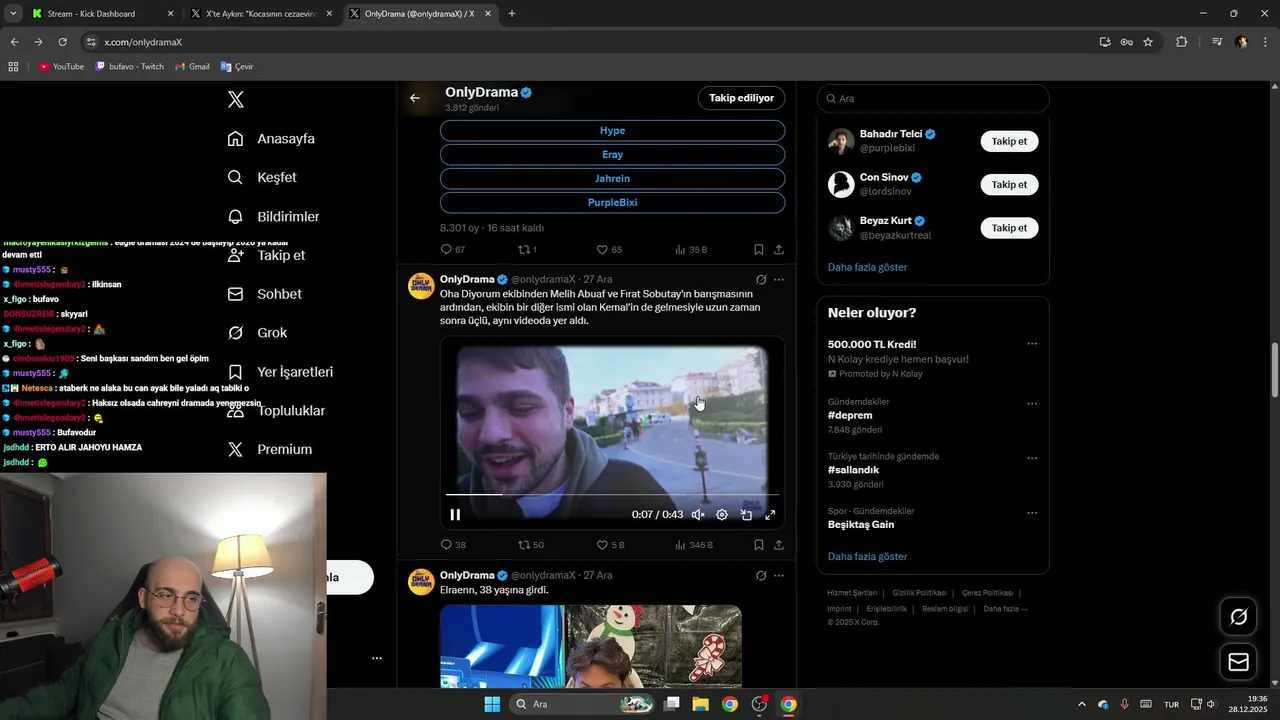
Task: Reload the page
Action: [62, 42]
